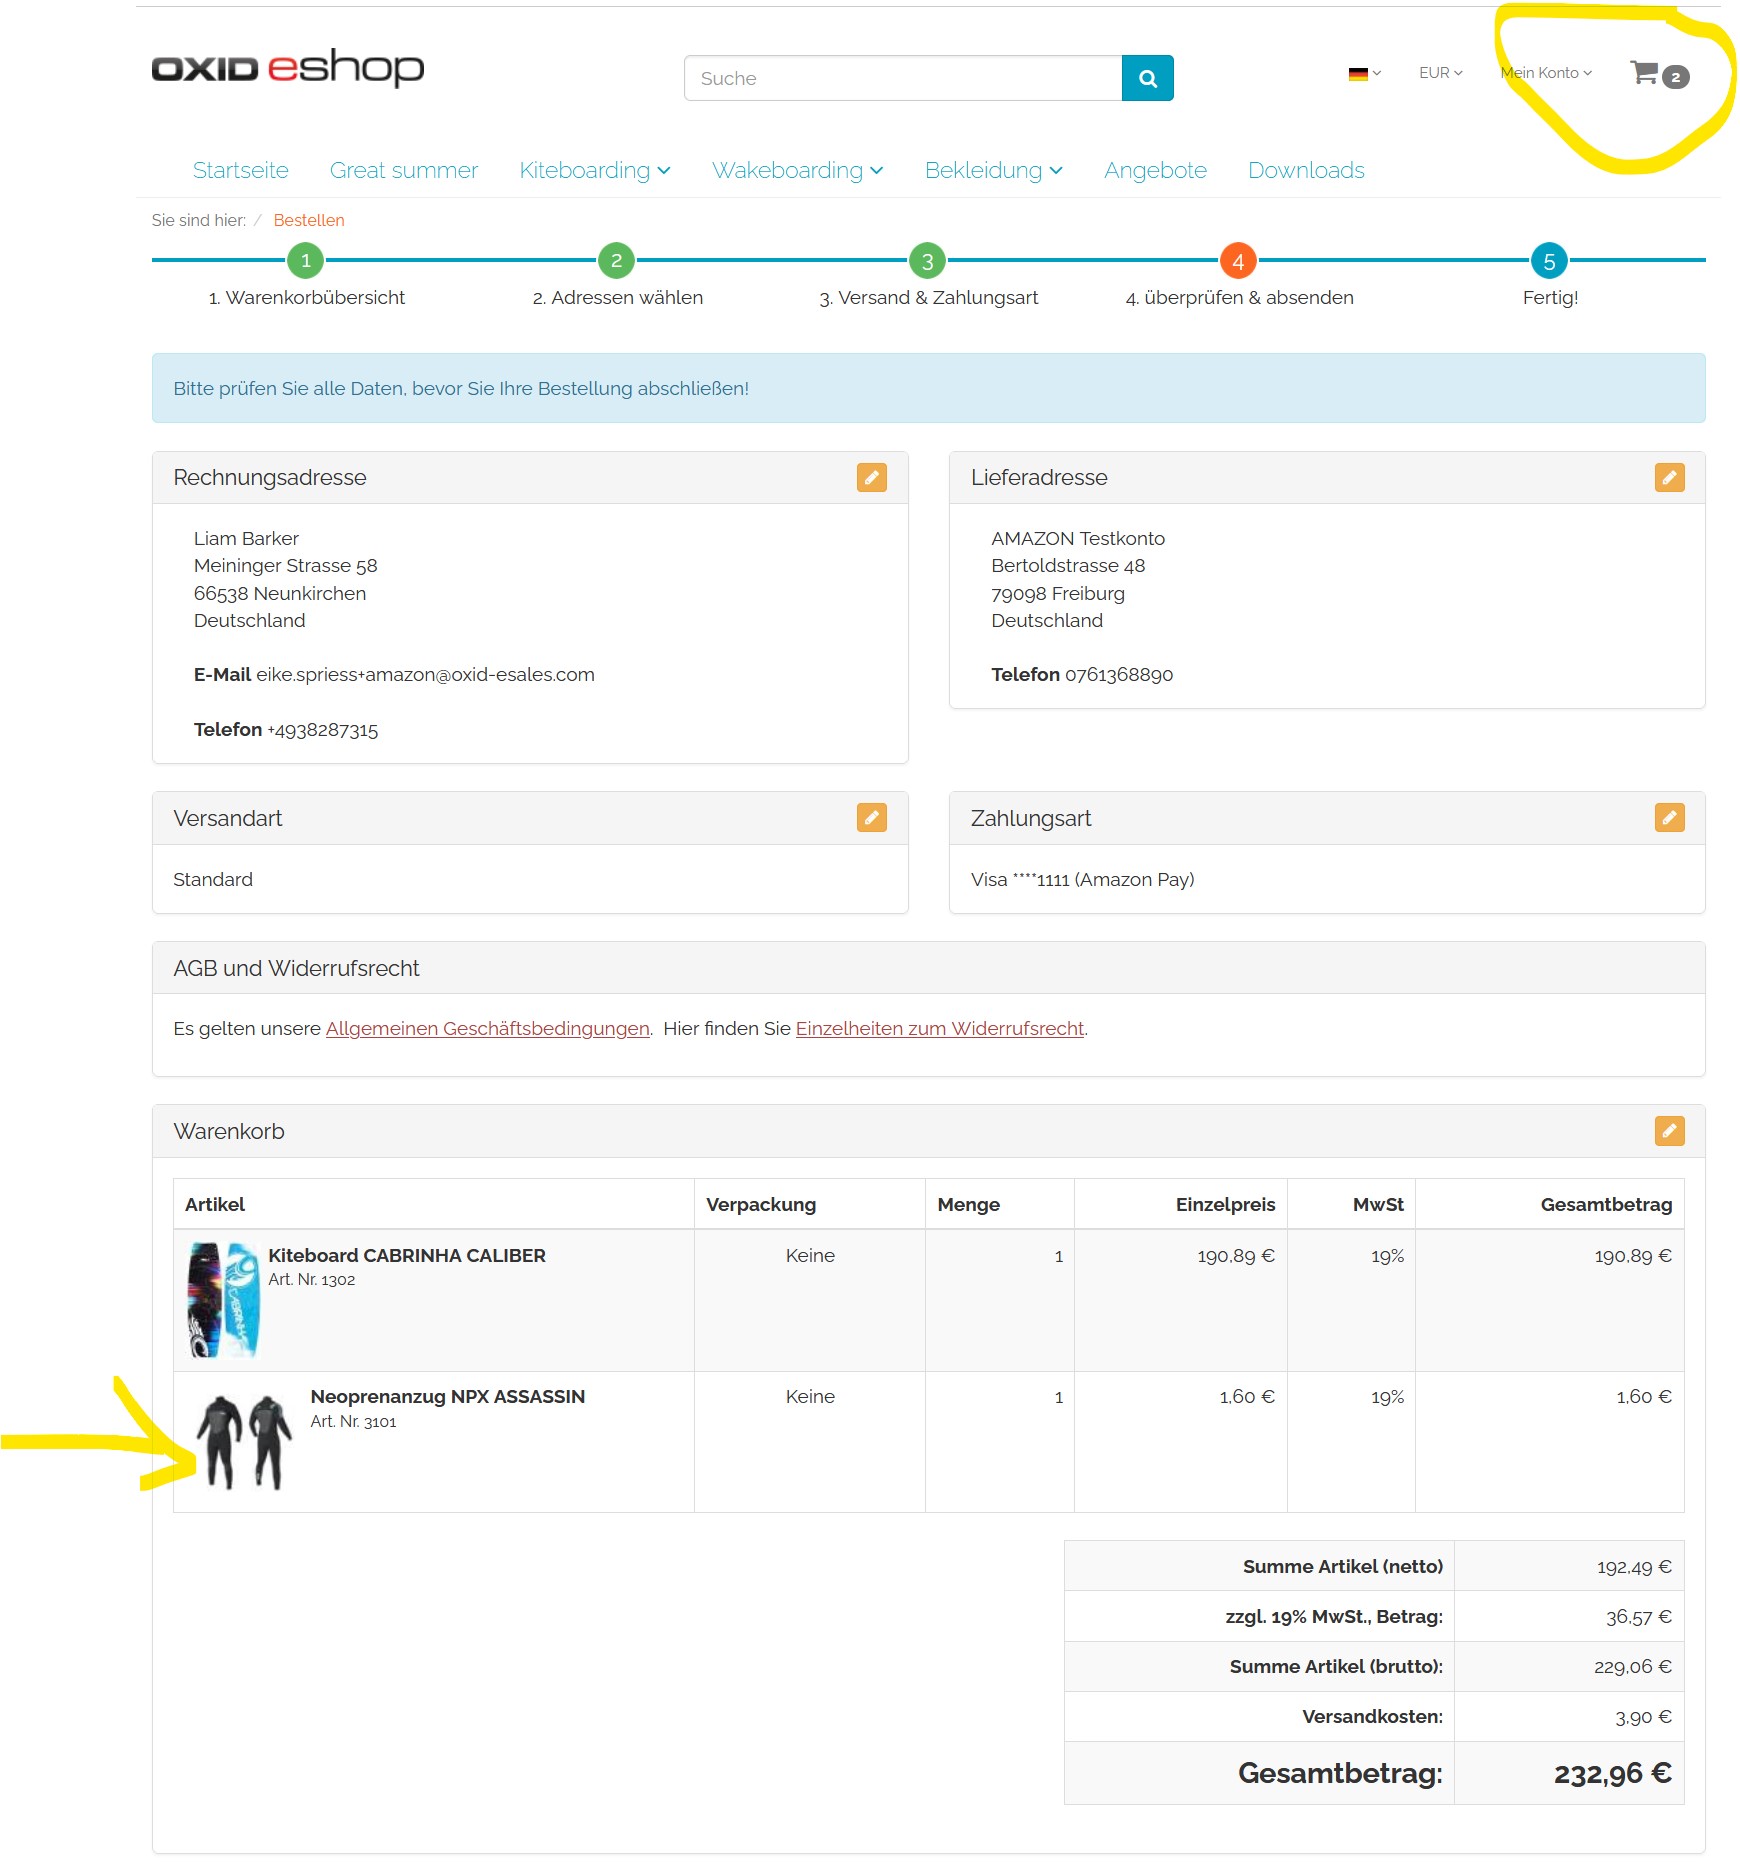Open the language flag dropdown
The height and width of the screenshot is (1872, 1740).
coord(1364,73)
